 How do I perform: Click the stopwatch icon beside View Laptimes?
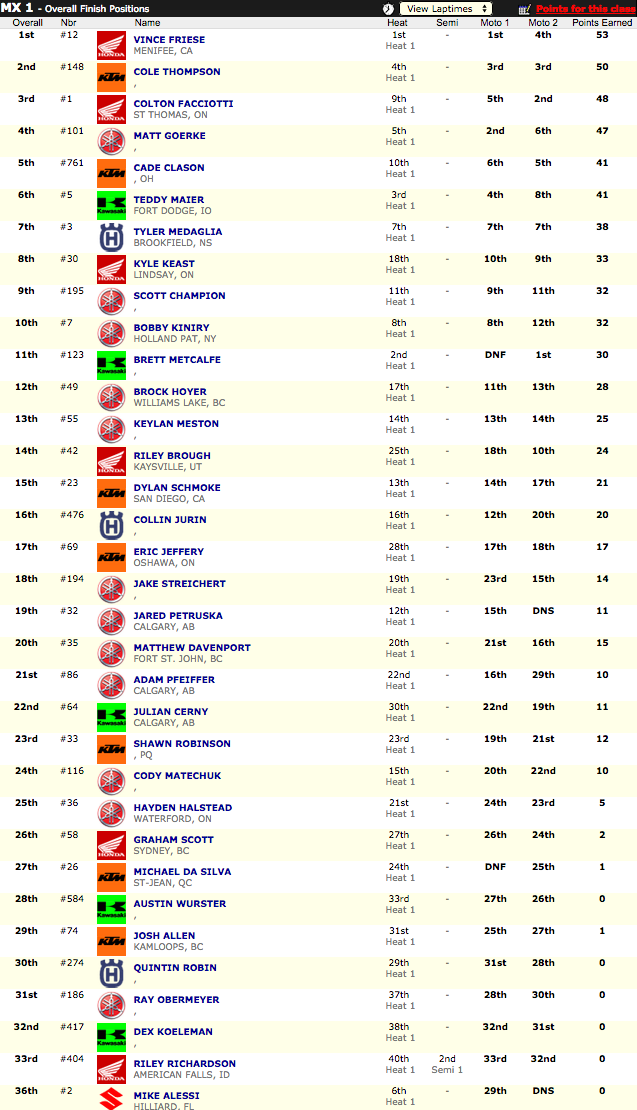(x=388, y=8)
